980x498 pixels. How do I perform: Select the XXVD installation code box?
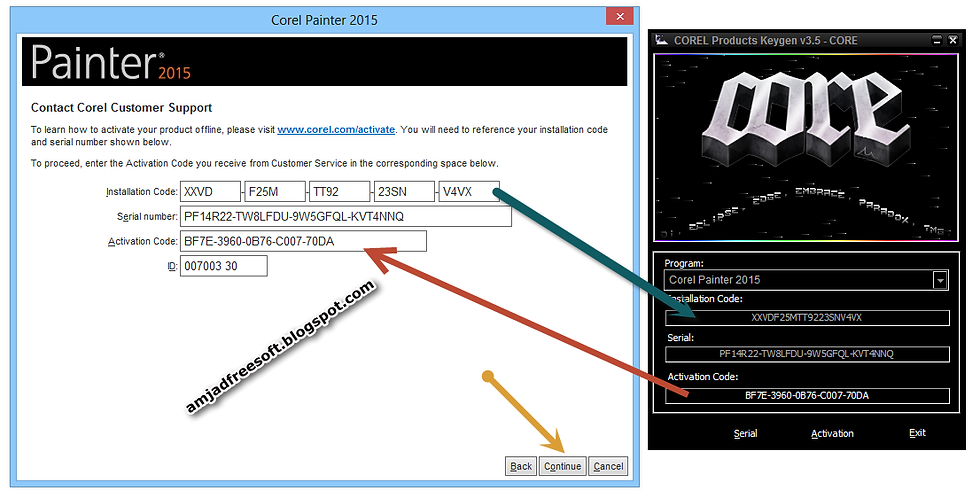[210, 192]
